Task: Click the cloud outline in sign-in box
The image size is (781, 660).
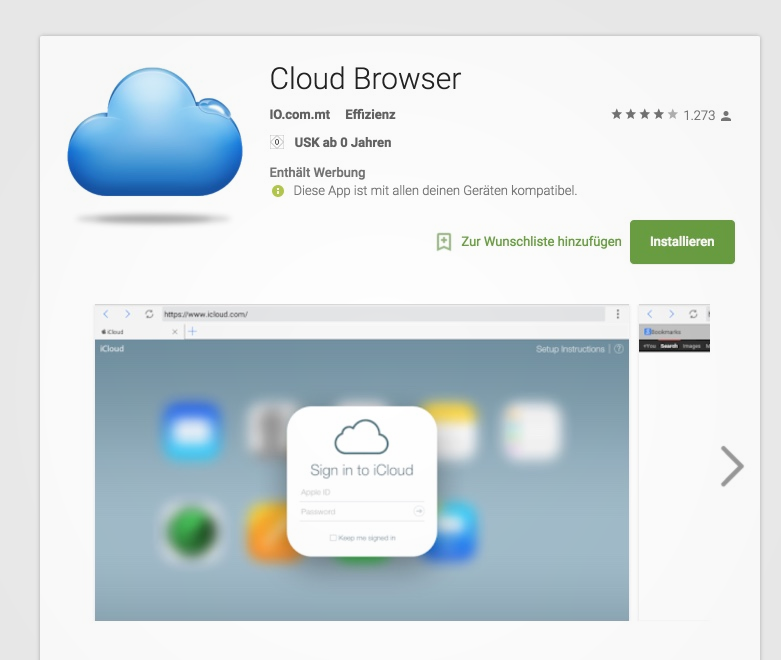Action: pos(361,436)
